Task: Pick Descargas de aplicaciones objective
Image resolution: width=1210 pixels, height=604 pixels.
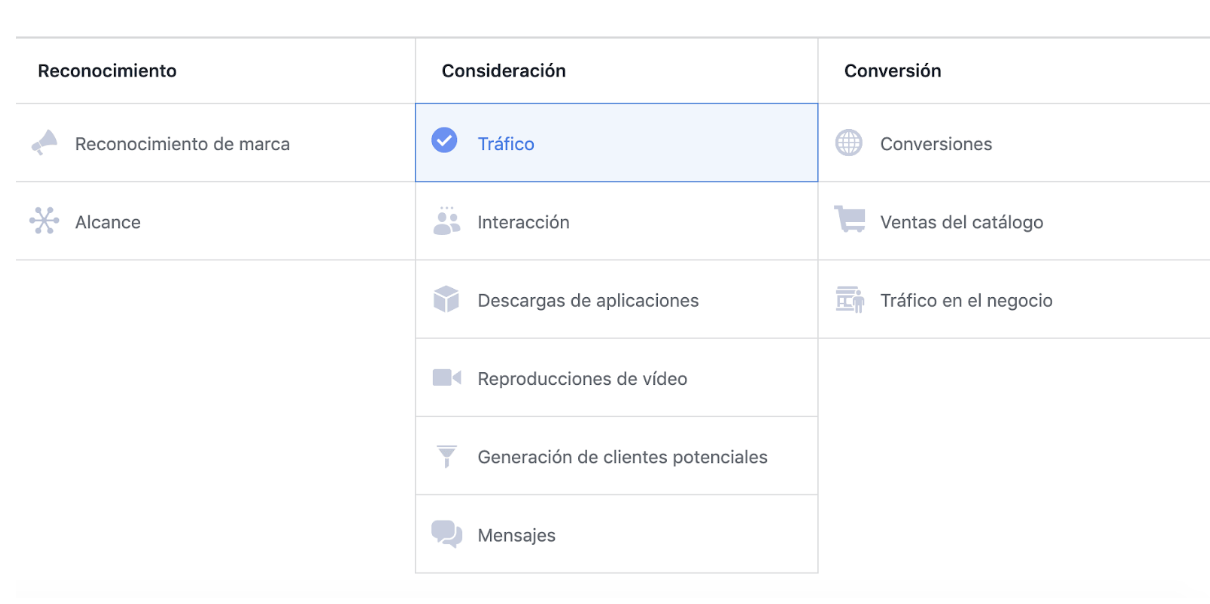Action: 588,300
